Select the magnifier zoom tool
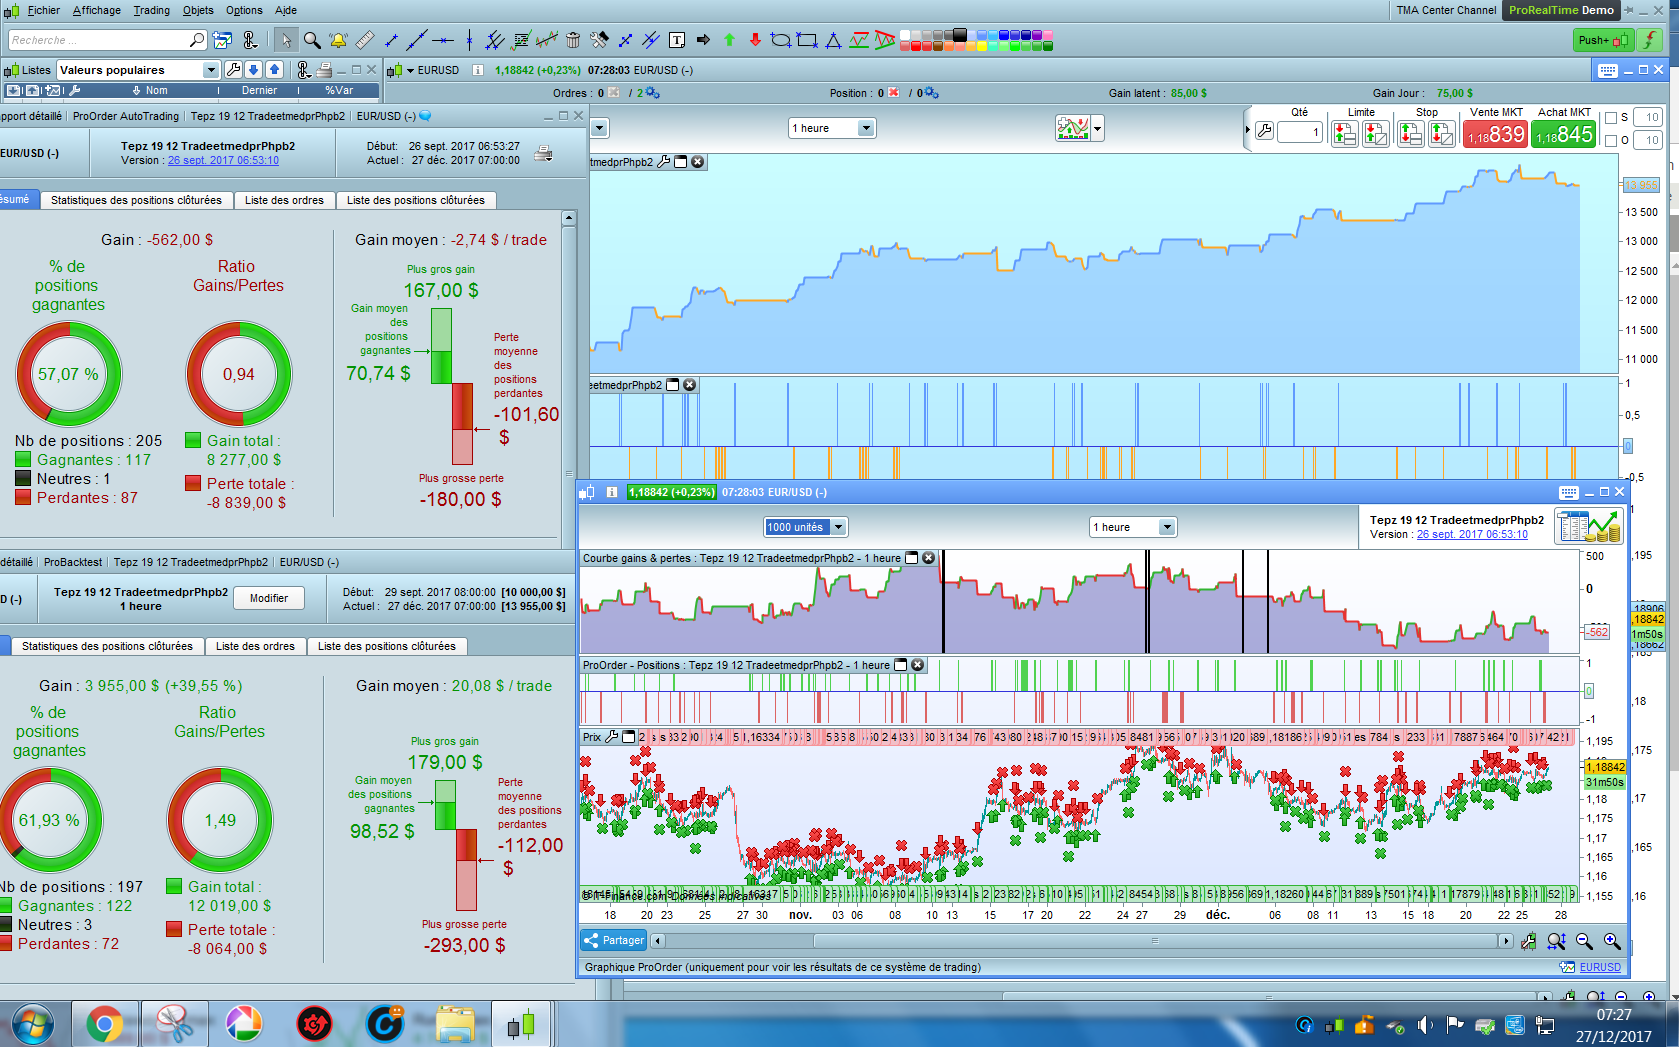Viewport: 1679px width, 1047px height. pyautogui.click(x=312, y=40)
